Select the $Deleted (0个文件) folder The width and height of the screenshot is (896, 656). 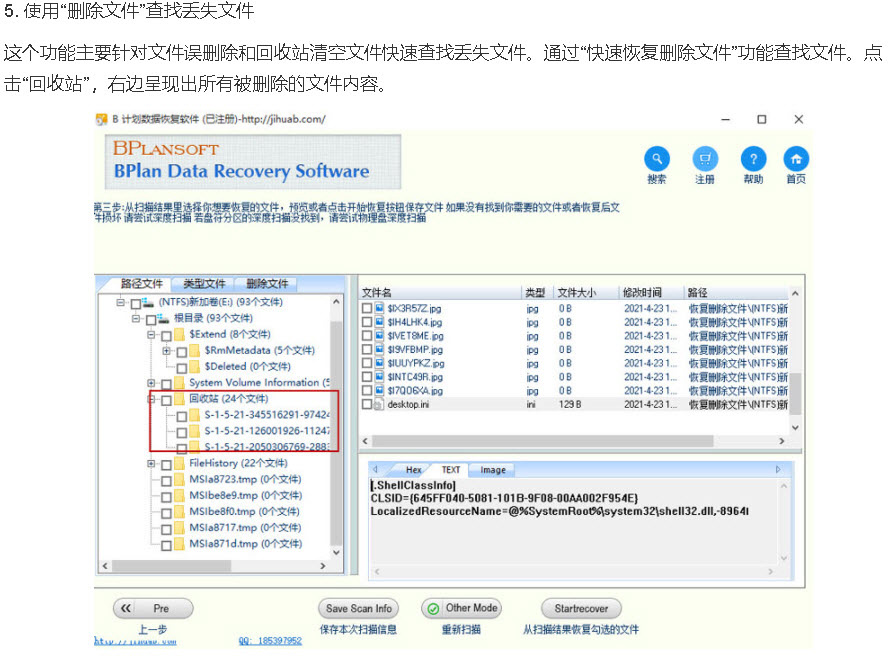247,366
